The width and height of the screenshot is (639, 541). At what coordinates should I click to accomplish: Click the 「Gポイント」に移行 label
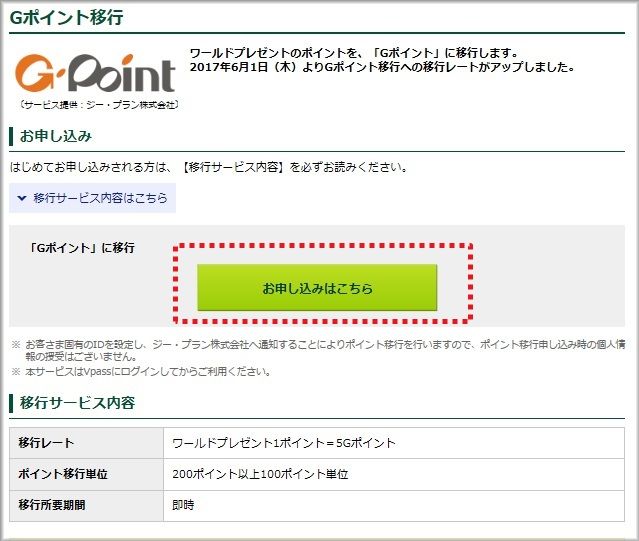tap(82, 248)
